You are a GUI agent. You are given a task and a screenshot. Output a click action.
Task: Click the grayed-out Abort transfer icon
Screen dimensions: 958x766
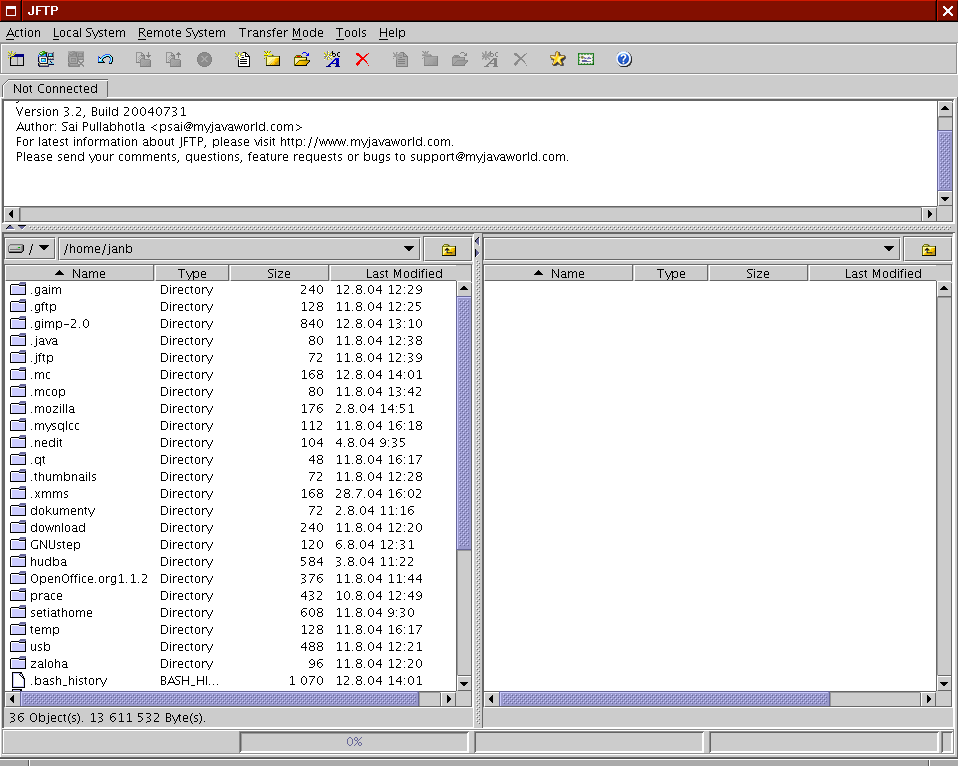204,59
